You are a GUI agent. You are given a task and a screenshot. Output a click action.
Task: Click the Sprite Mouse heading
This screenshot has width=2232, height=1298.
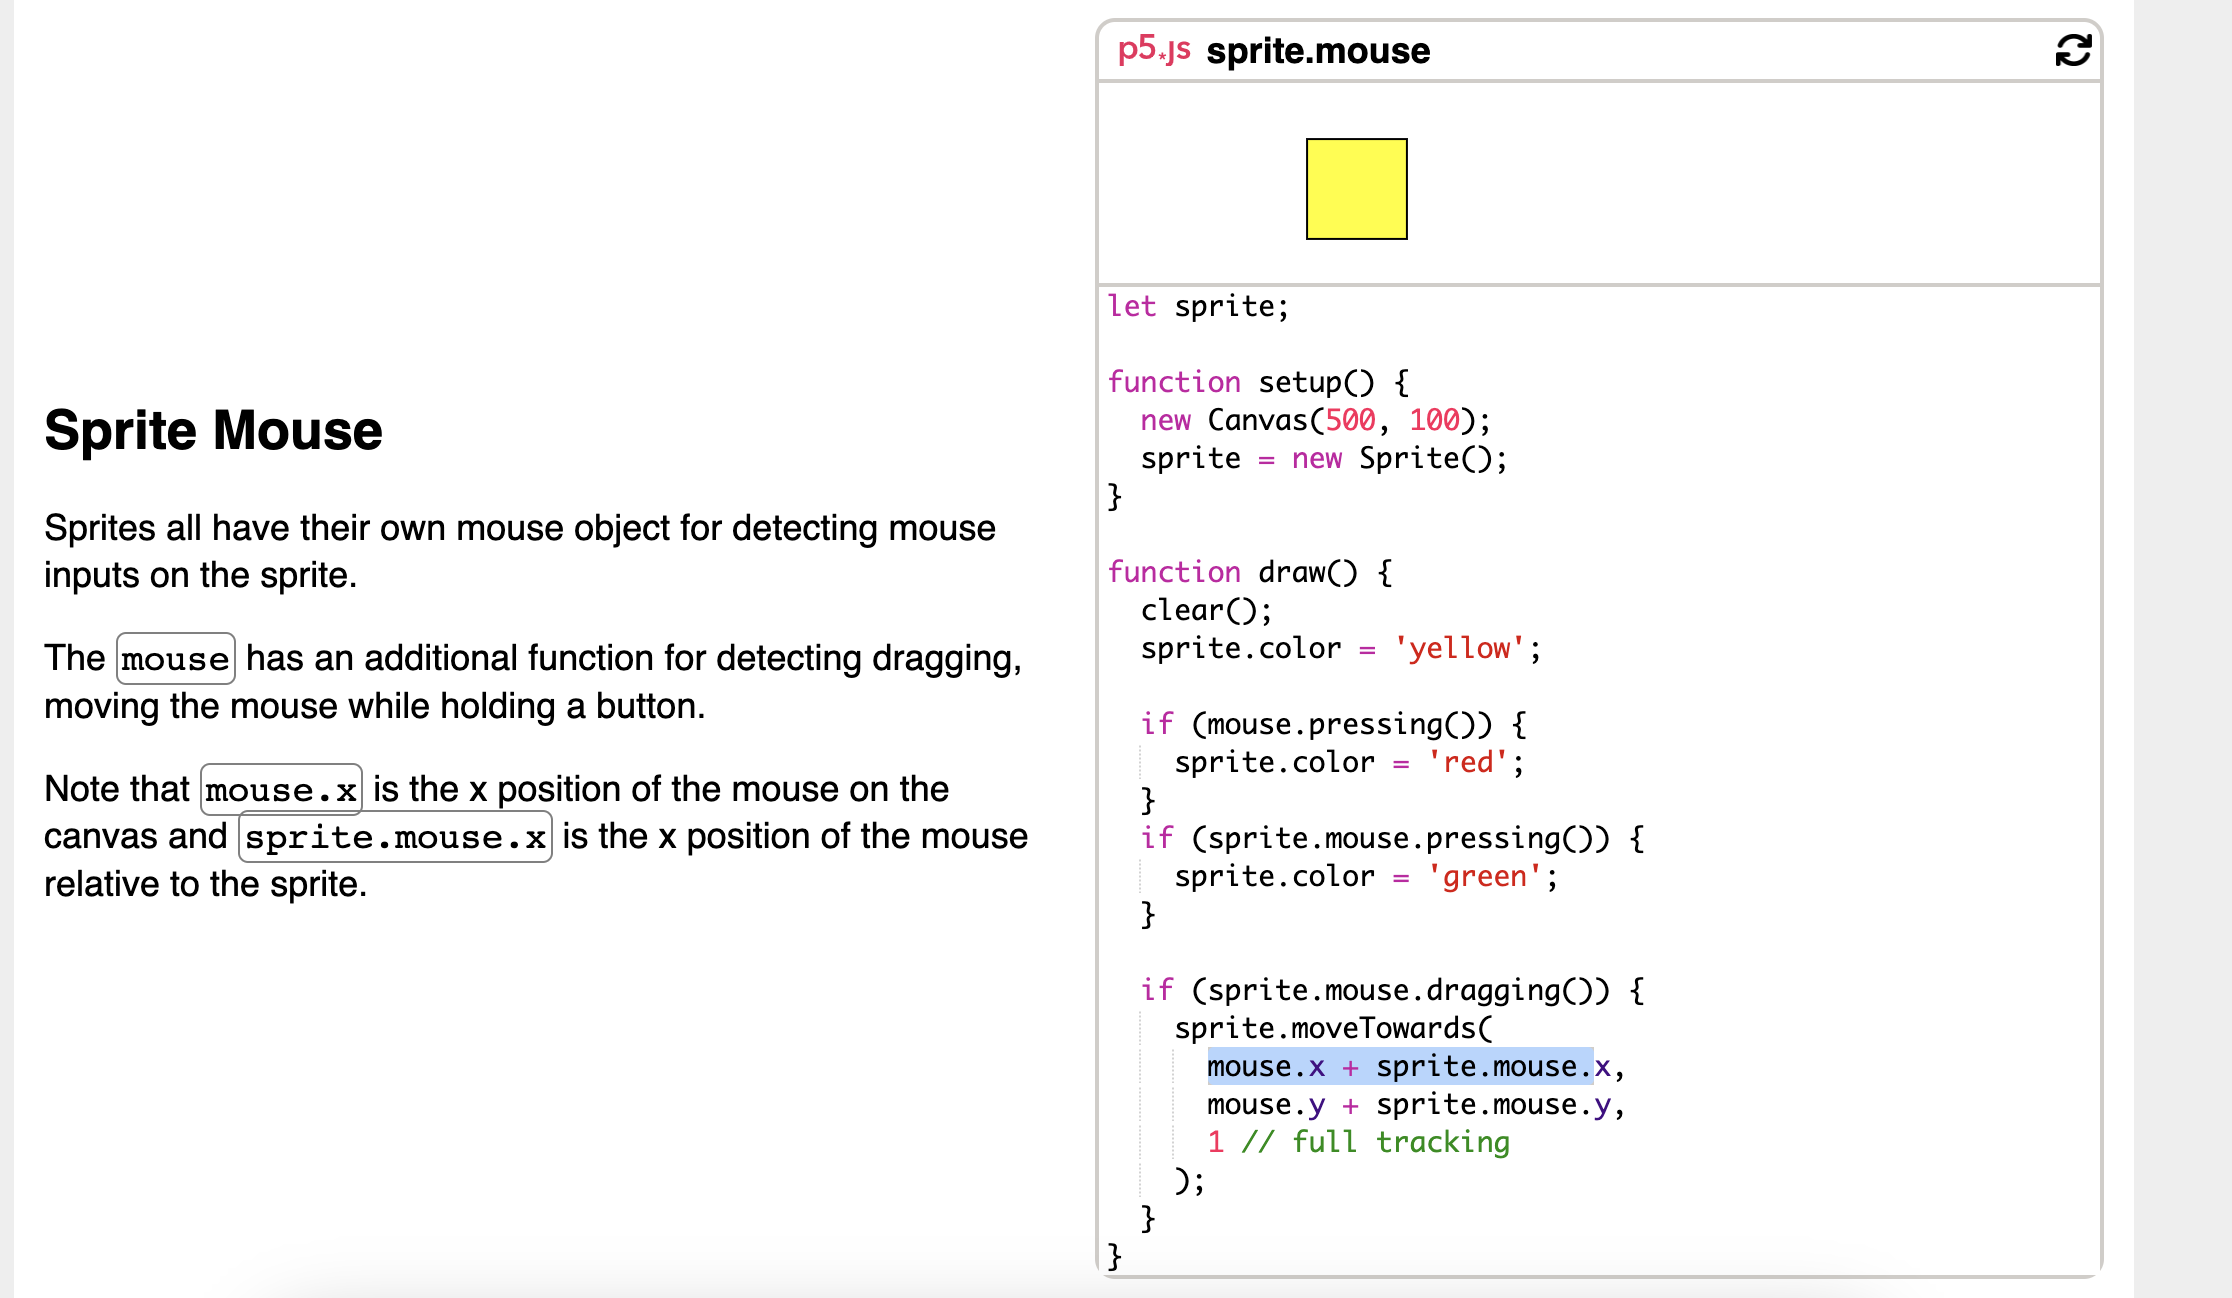coord(213,430)
